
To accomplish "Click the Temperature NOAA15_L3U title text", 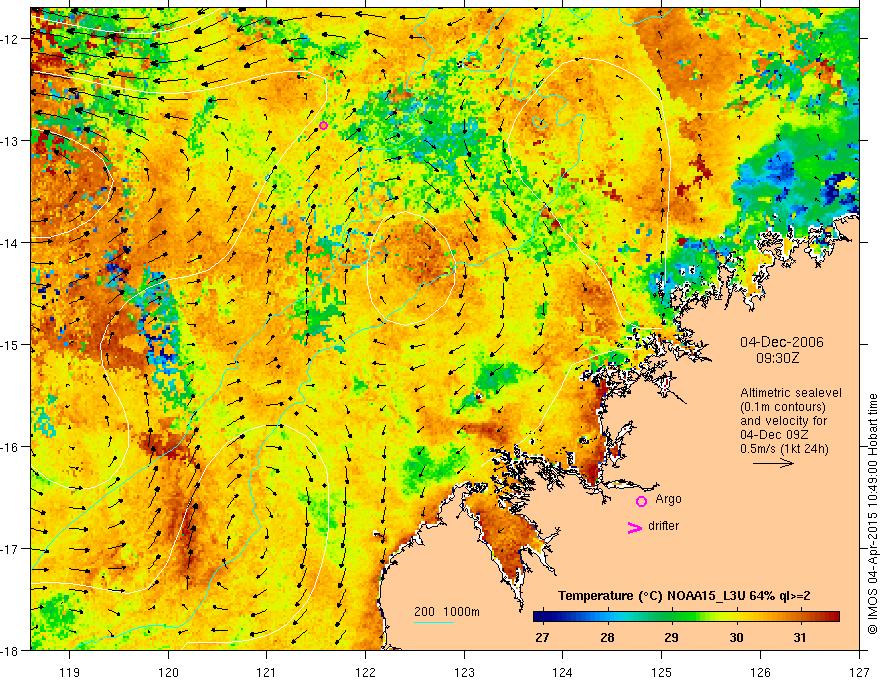I will click(x=684, y=596).
